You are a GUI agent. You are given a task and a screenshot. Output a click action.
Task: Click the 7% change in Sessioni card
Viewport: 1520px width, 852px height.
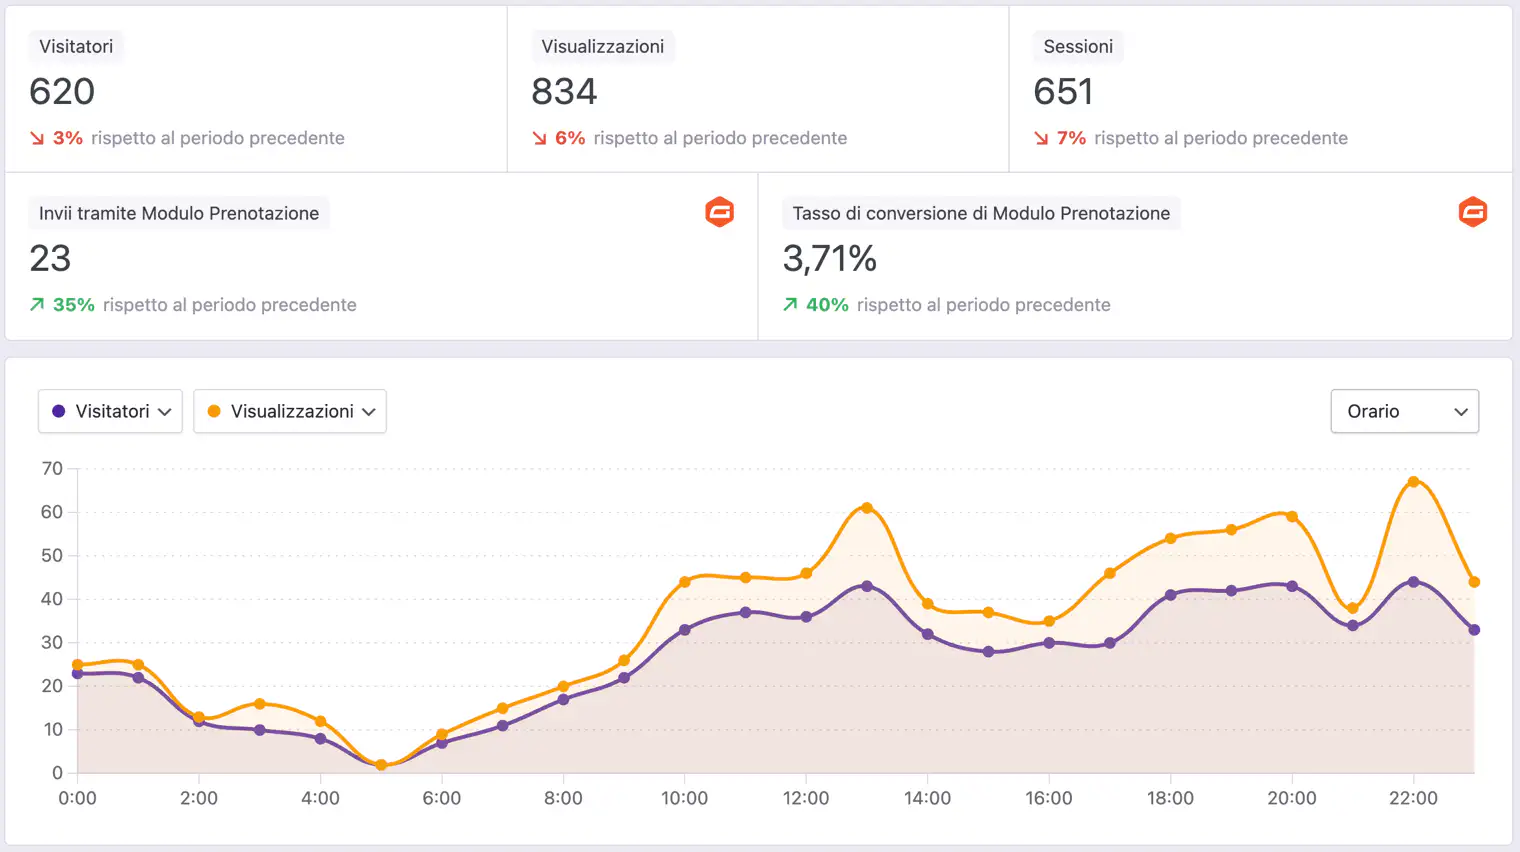[1072, 138]
